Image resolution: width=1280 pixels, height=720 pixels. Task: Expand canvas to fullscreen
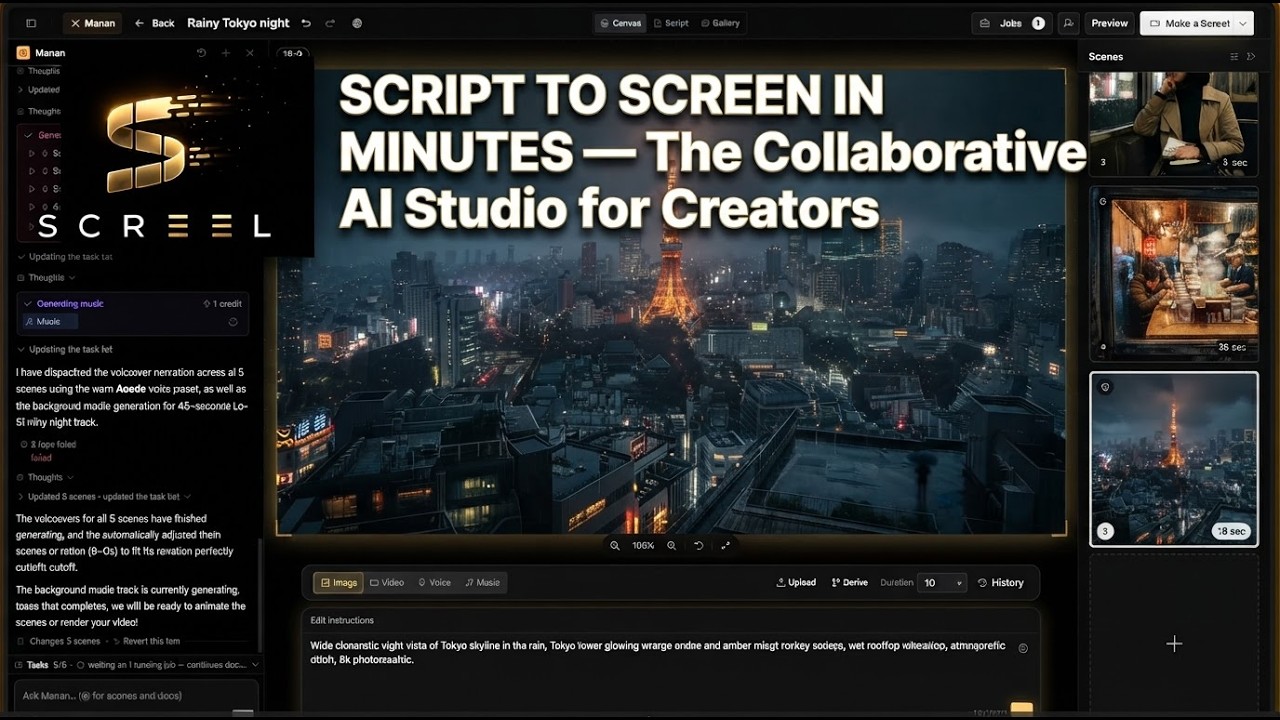click(x=726, y=546)
